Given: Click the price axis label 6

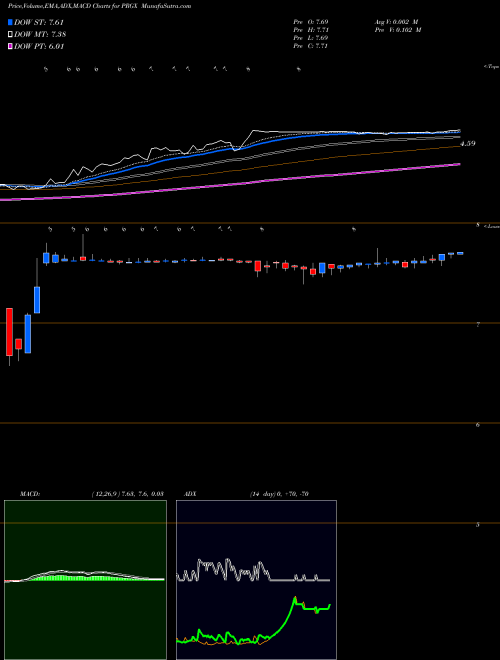Looking at the screenshot, I should (x=478, y=425).
